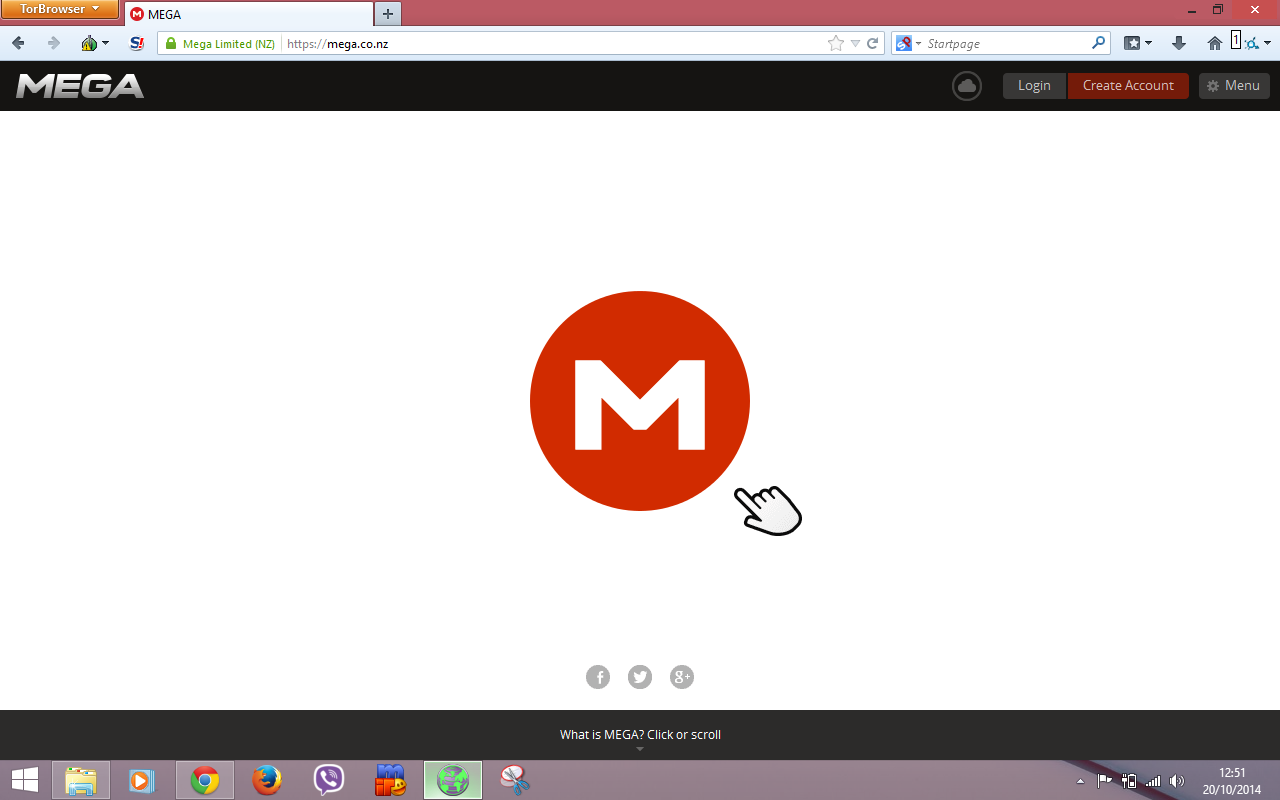Open the cloud drive icon
This screenshot has width=1280, height=800.
(967, 86)
